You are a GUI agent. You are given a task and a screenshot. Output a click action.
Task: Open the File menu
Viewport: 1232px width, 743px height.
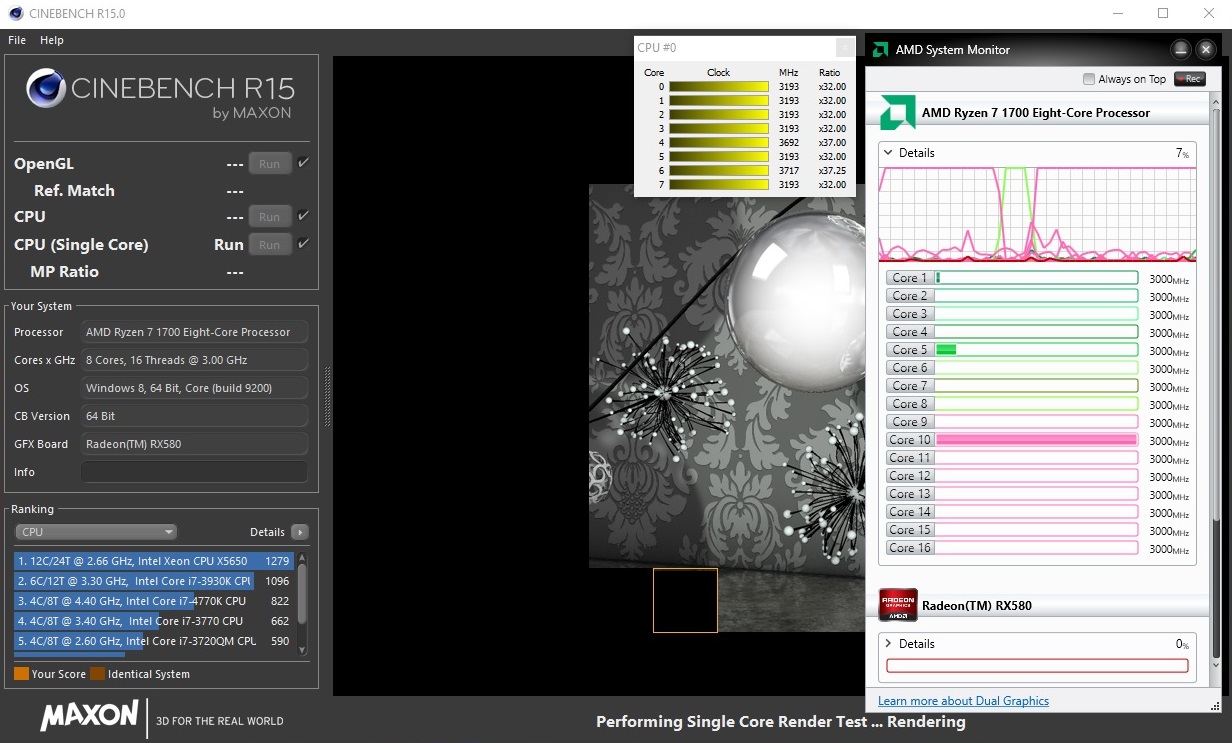(x=17, y=40)
